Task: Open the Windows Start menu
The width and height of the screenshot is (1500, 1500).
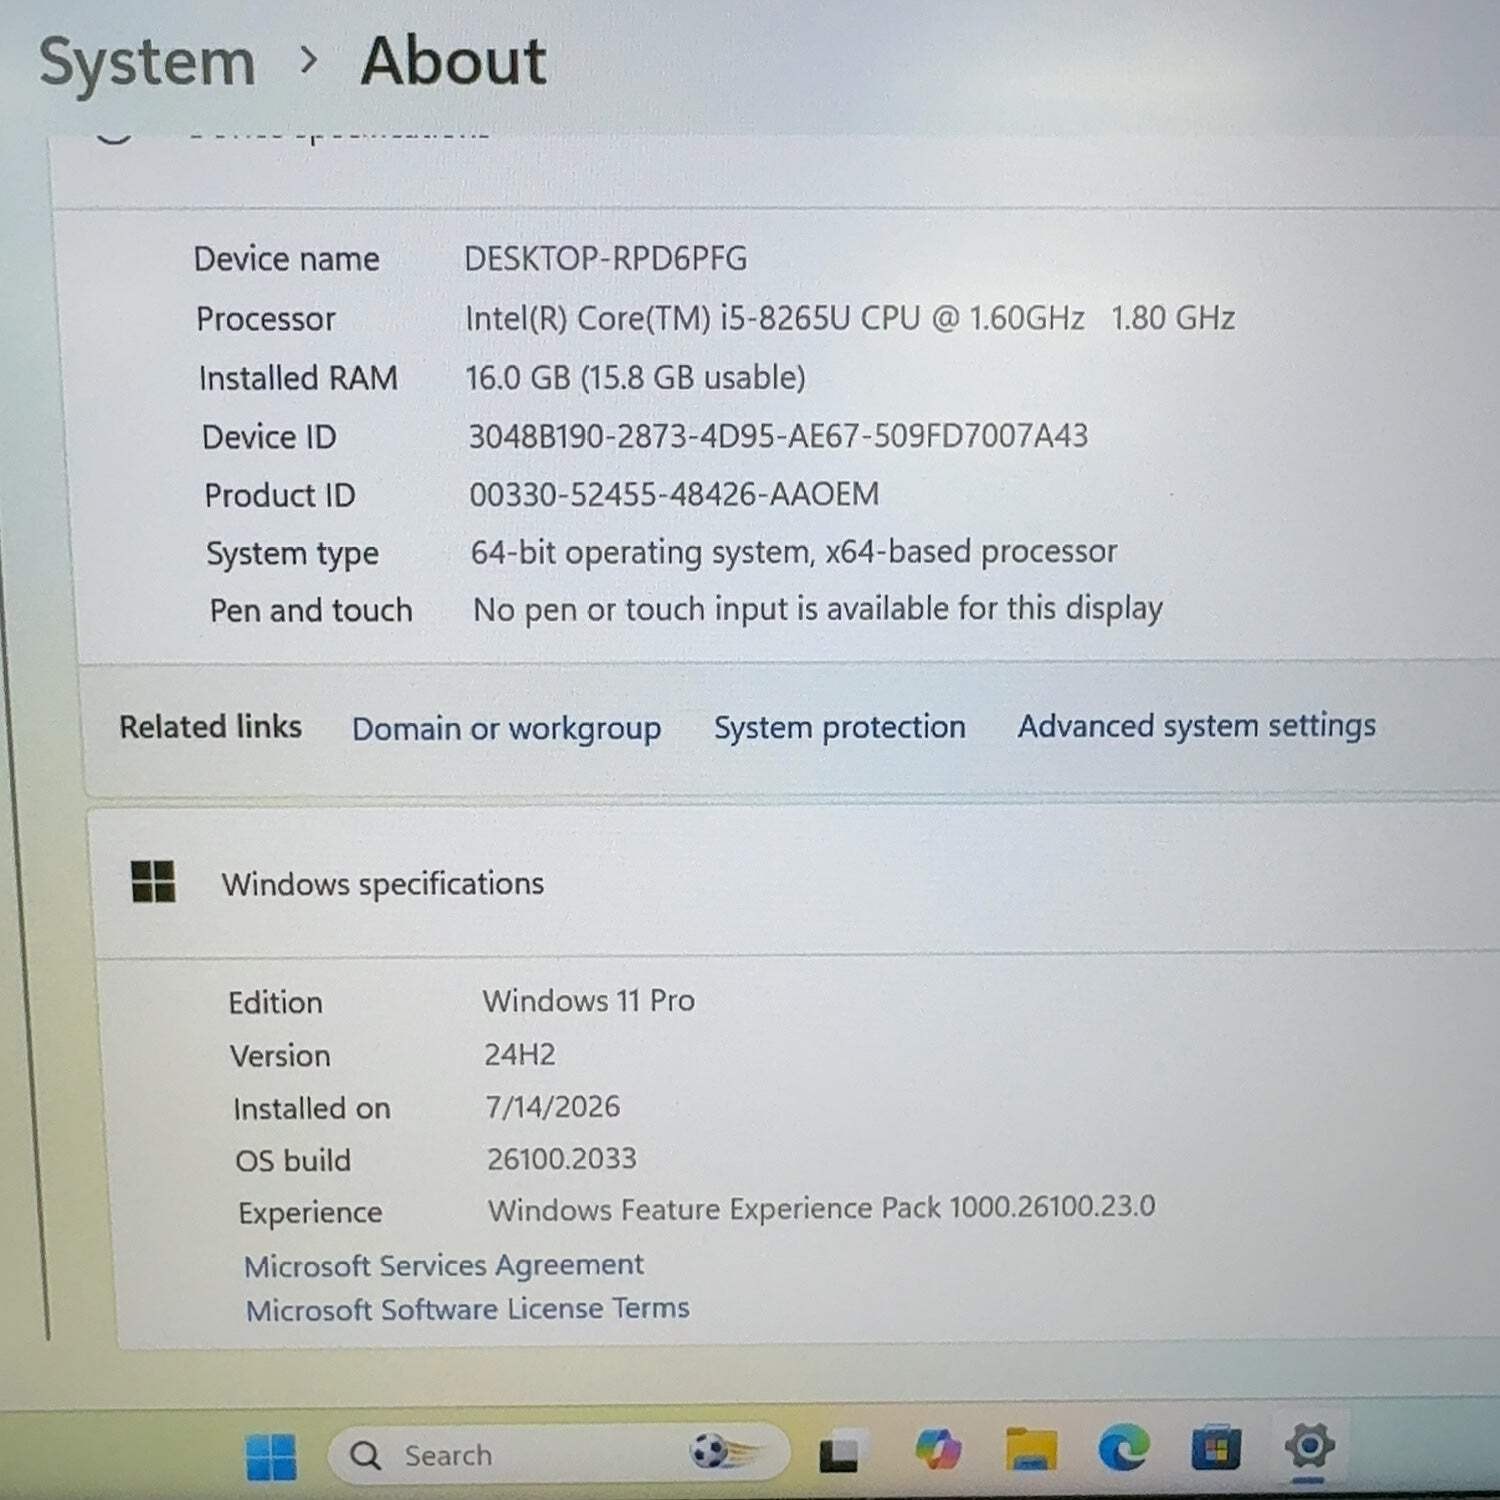Action: coord(271,1456)
